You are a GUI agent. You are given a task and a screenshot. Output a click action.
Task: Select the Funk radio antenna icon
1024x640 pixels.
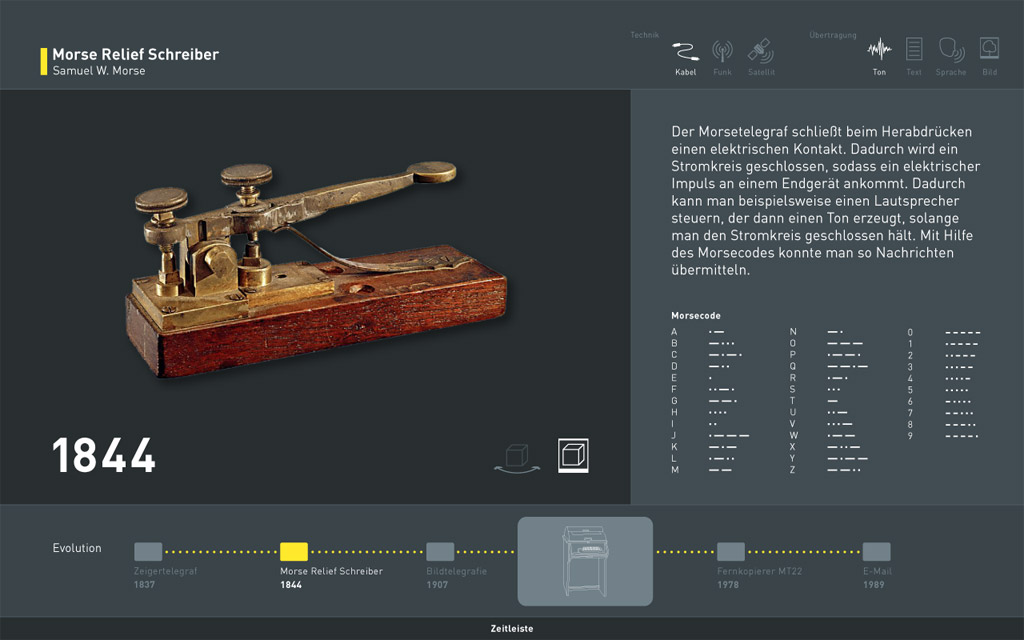(722, 51)
